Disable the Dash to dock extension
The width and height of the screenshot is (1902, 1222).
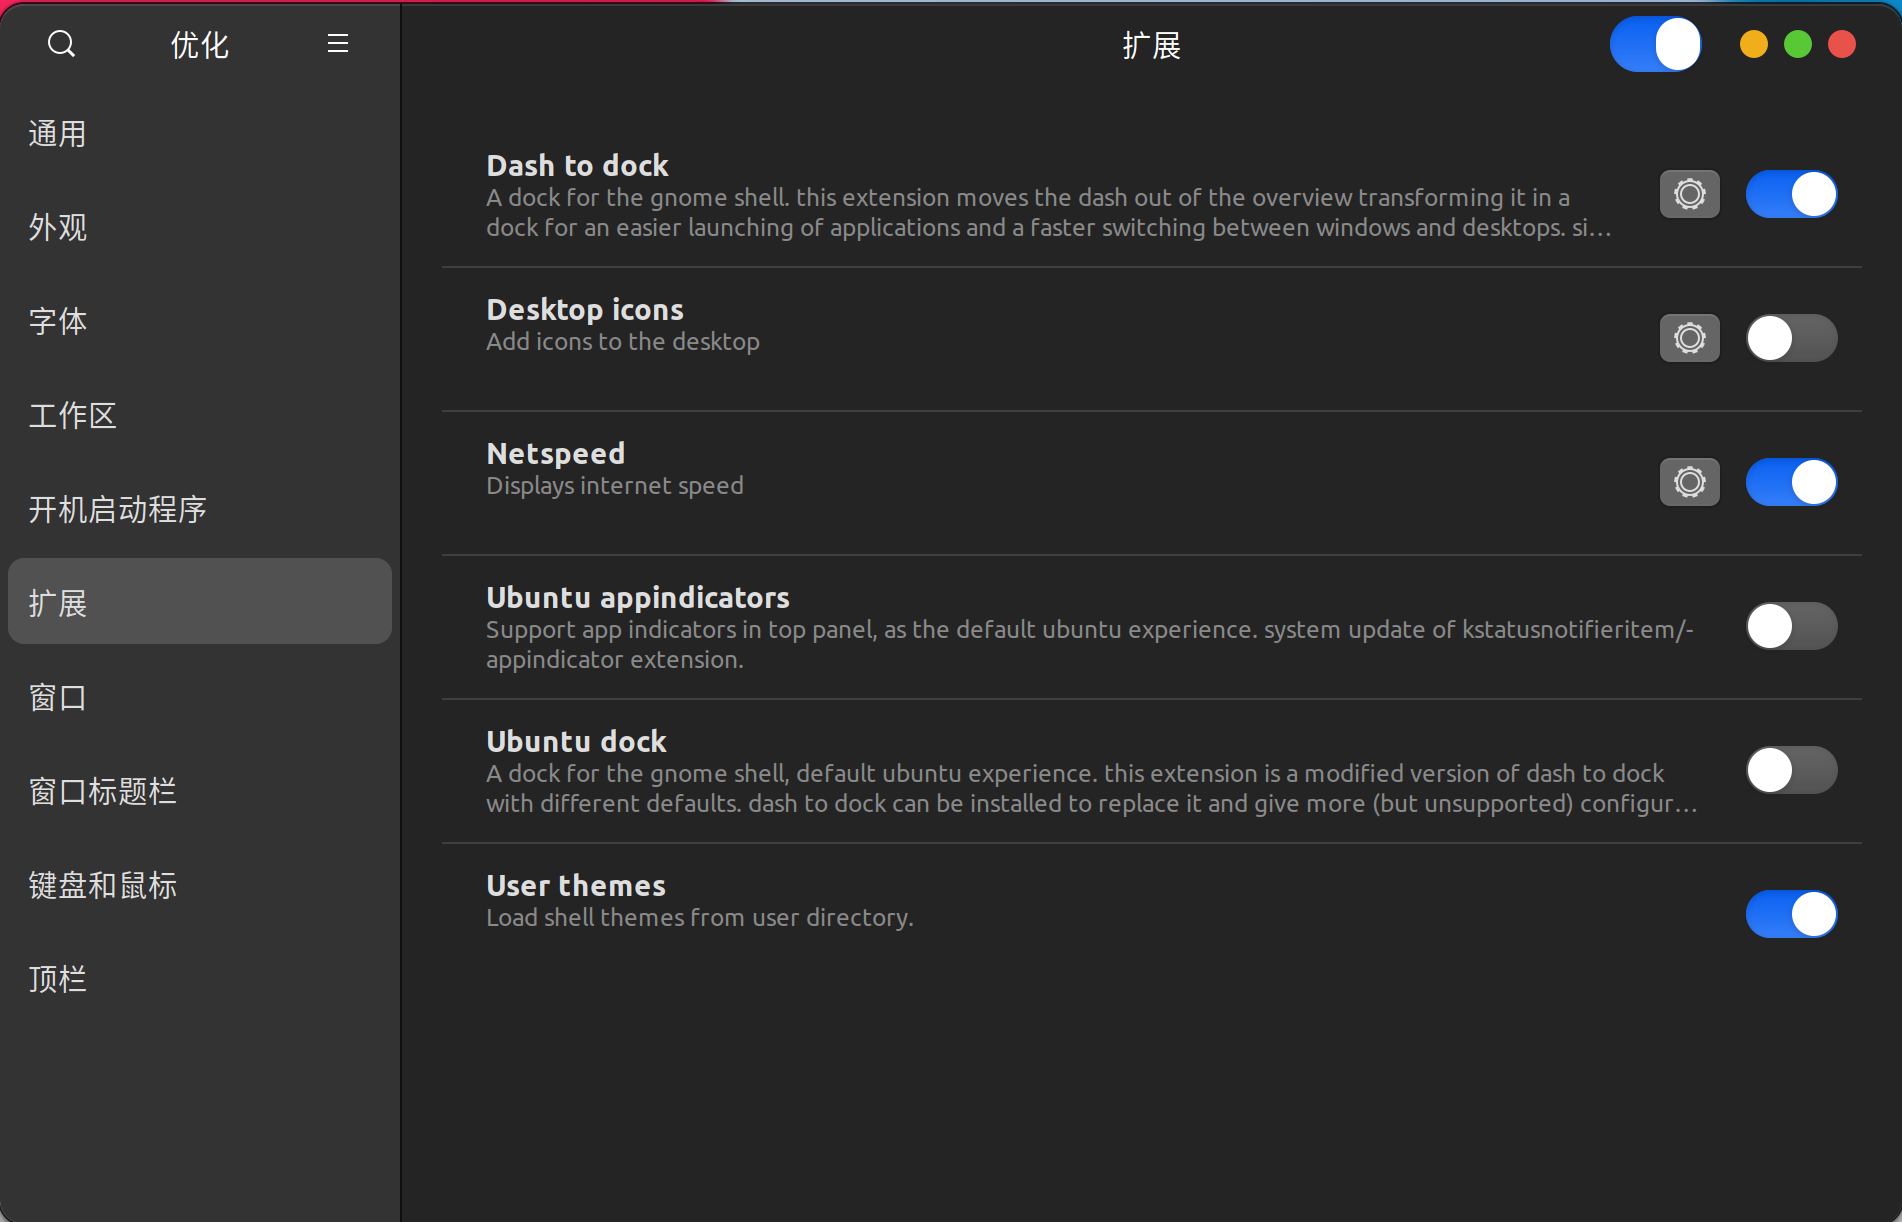pyautogui.click(x=1791, y=194)
